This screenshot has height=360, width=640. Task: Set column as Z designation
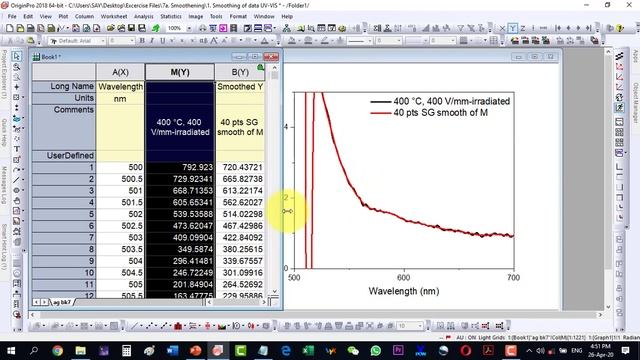pos(522,28)
